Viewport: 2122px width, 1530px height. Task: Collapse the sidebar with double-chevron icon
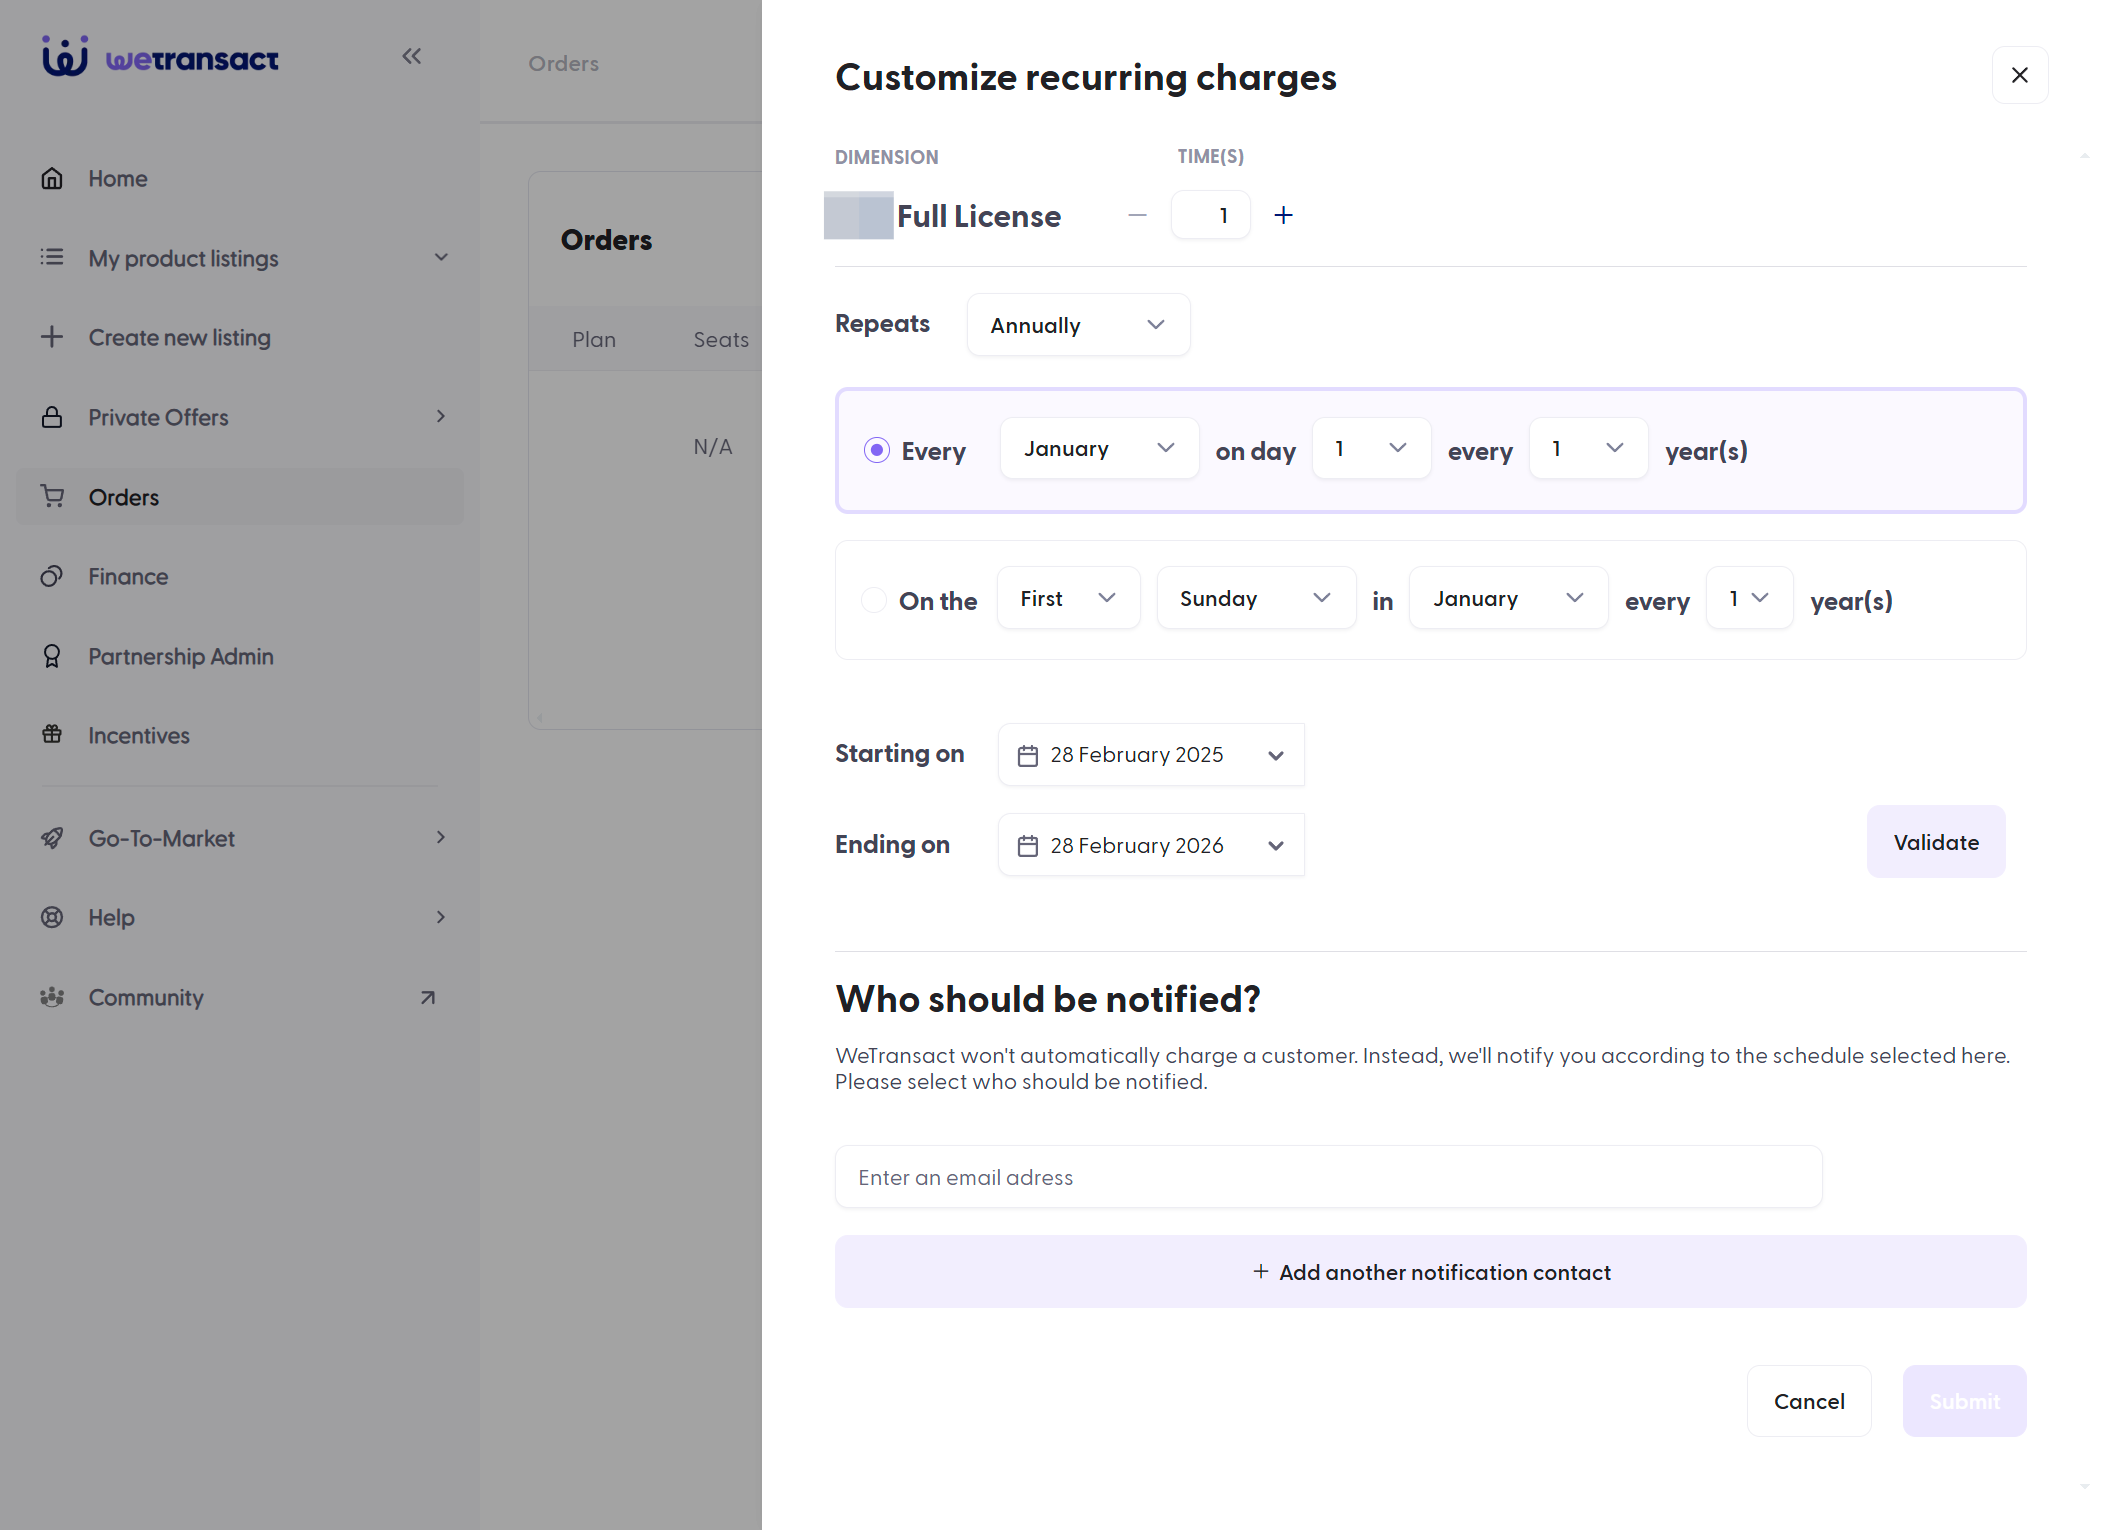[x=412, y=57]
